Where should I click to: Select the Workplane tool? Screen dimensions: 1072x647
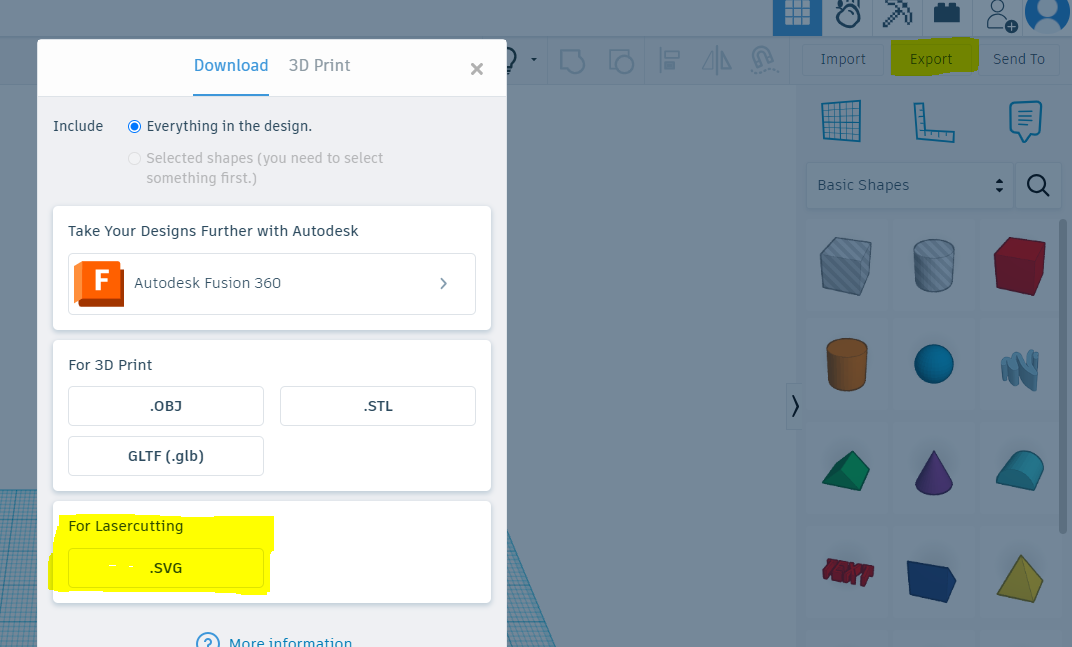pyautogui.click(x=841, y=120)
